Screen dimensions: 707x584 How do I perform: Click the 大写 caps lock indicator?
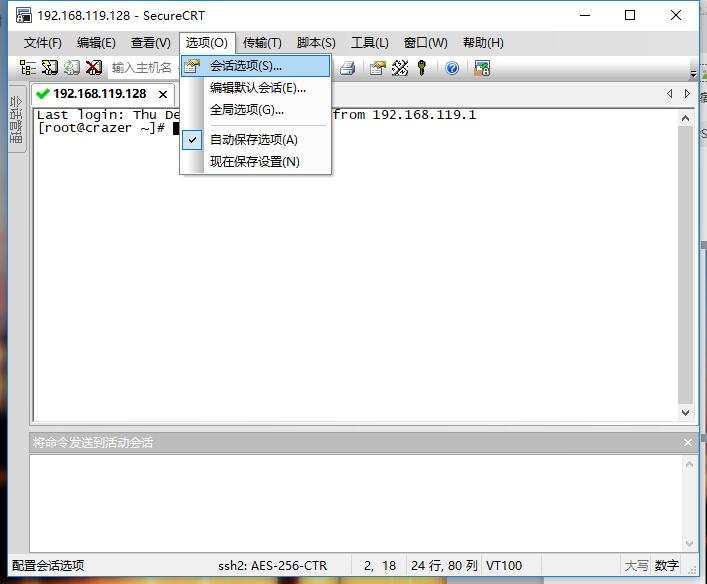coord(636,566)
